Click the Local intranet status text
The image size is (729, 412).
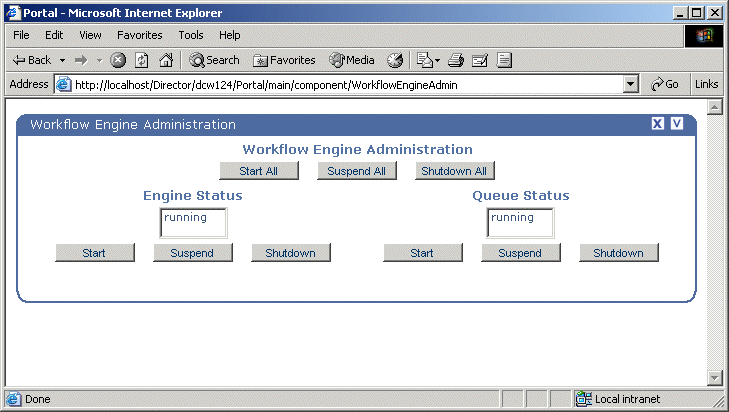point(627,399)
